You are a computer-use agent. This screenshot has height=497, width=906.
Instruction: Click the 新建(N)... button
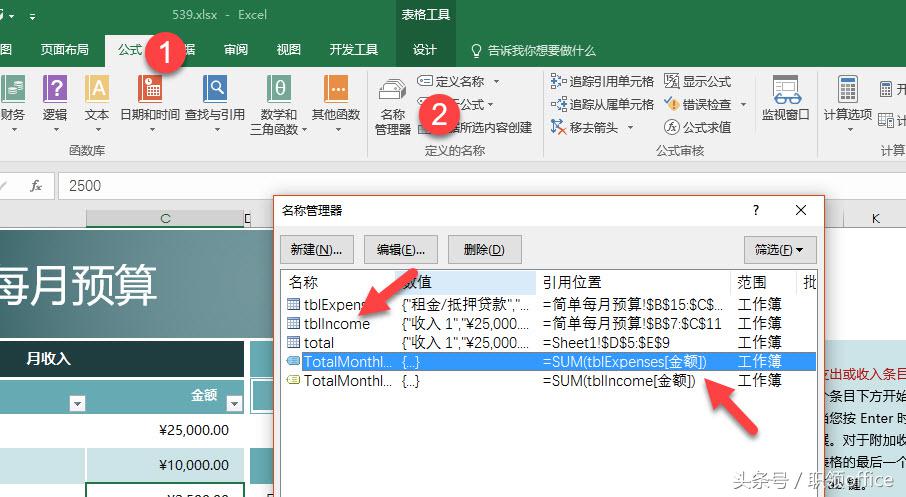[x=317, y=250]
